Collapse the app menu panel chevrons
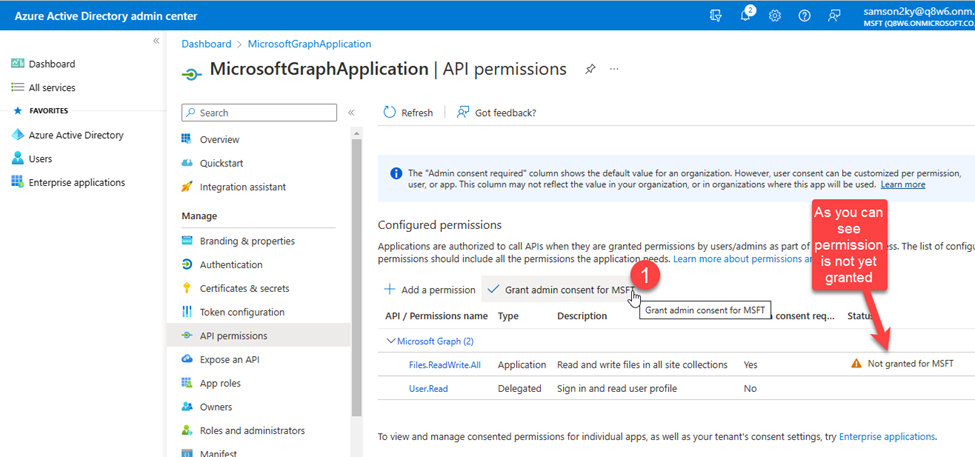This screenshot has width=975, height=457. pos(351,113)
